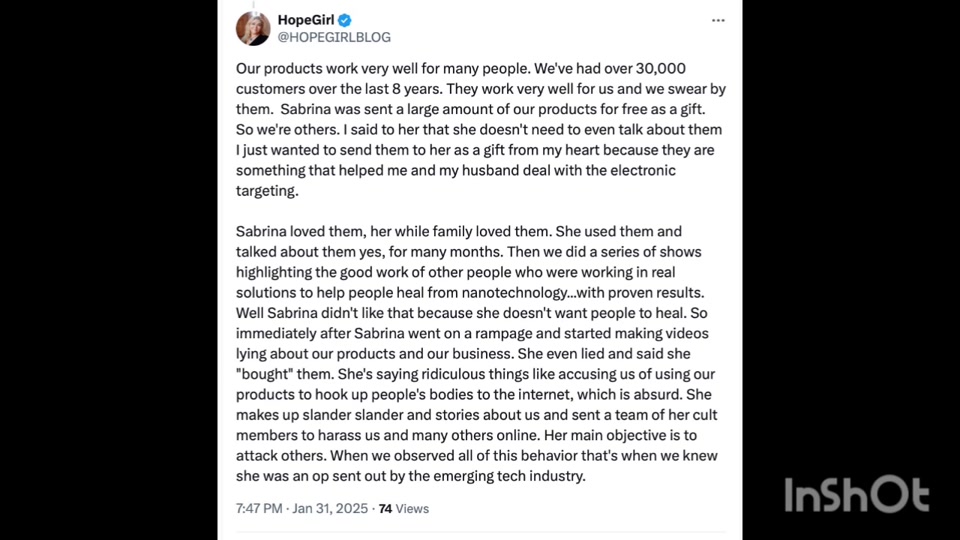Screen dimensions: 960x540
Task: Click the divider line below the timestamp
Action: [480, 532]
